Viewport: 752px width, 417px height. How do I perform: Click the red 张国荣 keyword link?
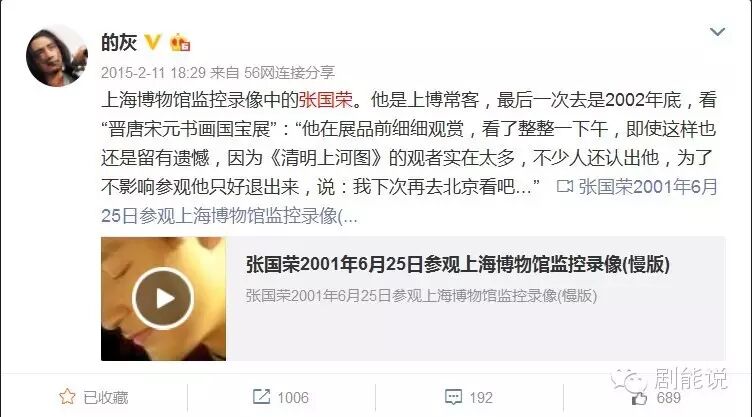326,100
